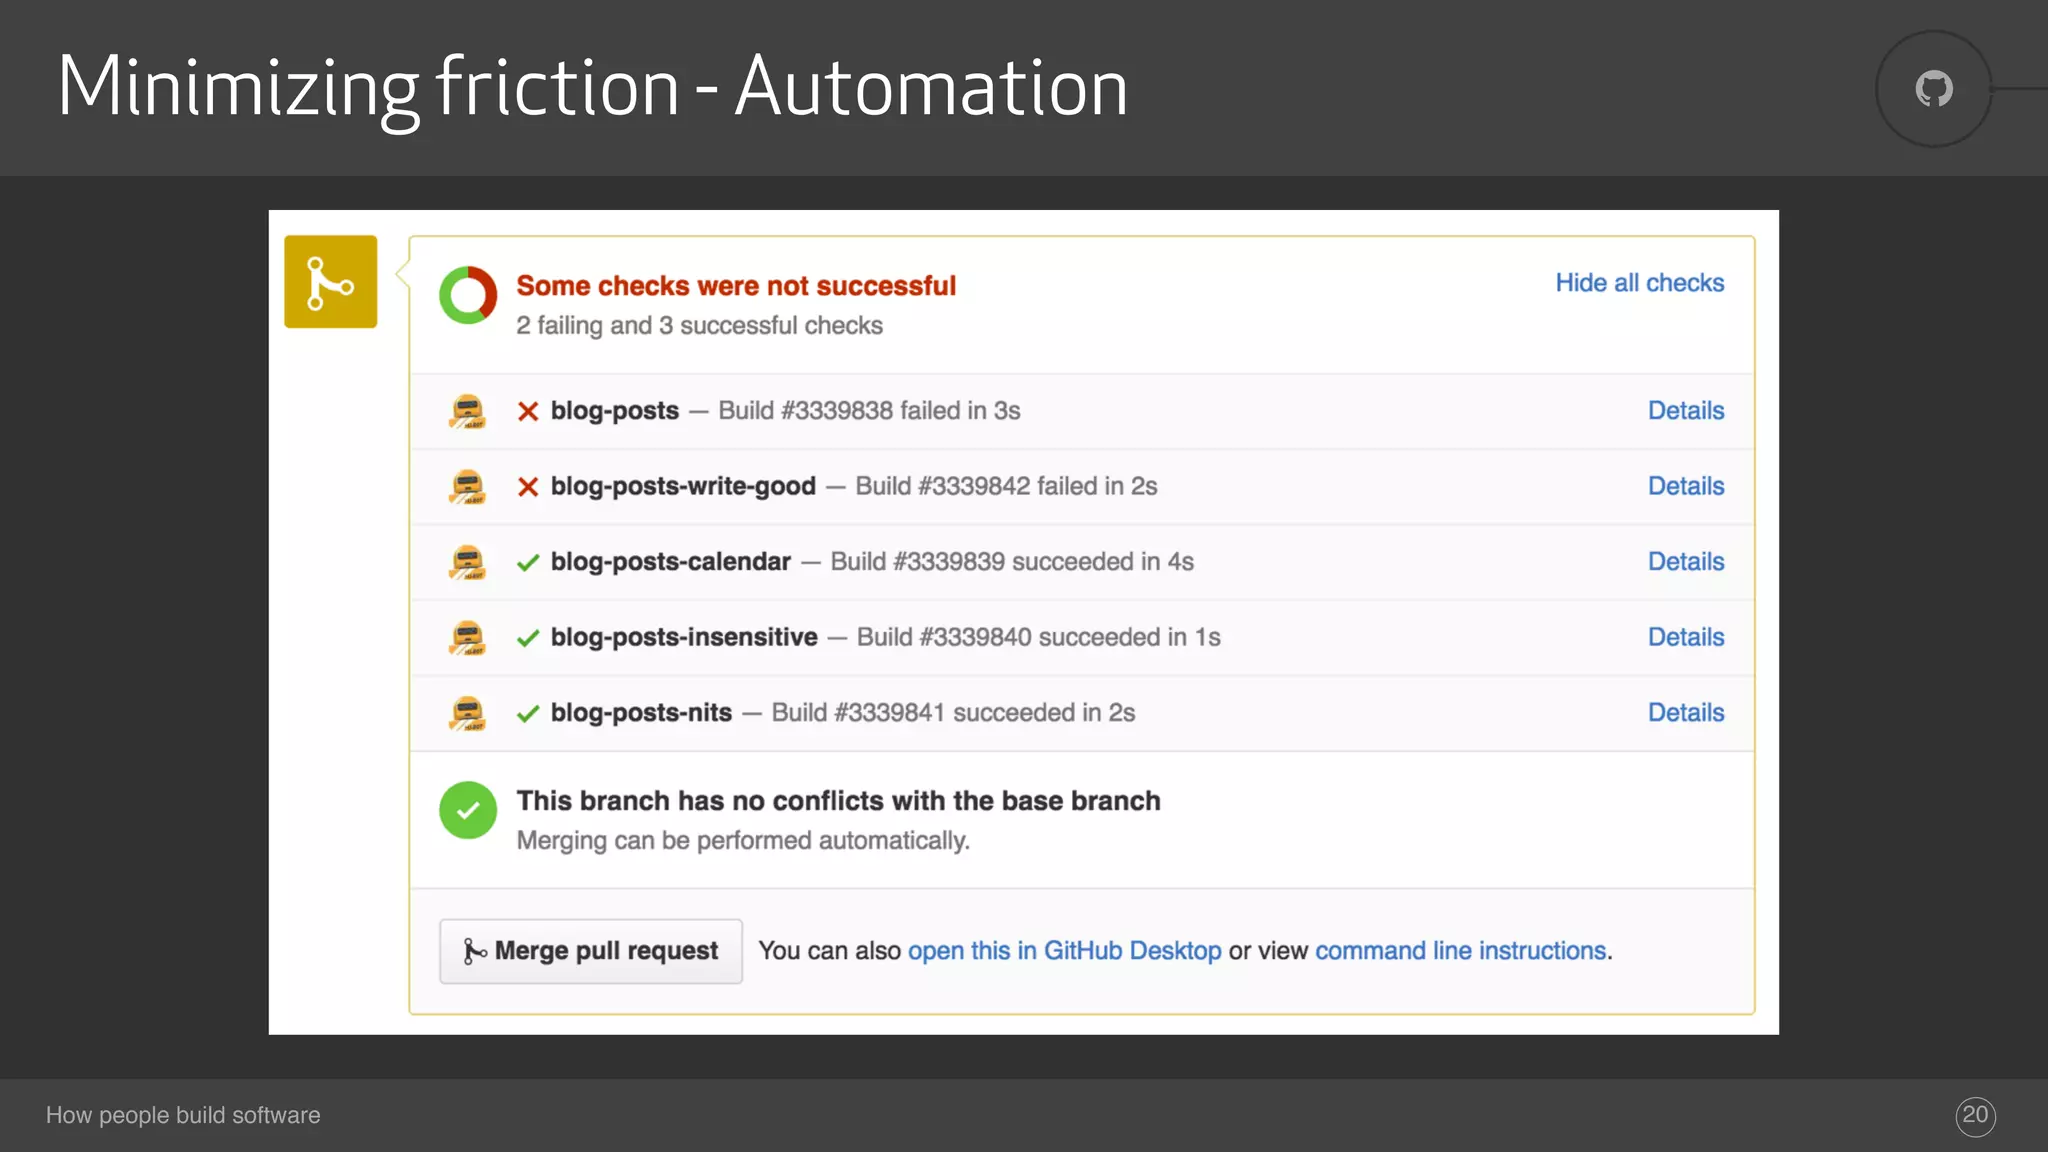
Task: Click the red X on blog-posts check
Action: 528,411
